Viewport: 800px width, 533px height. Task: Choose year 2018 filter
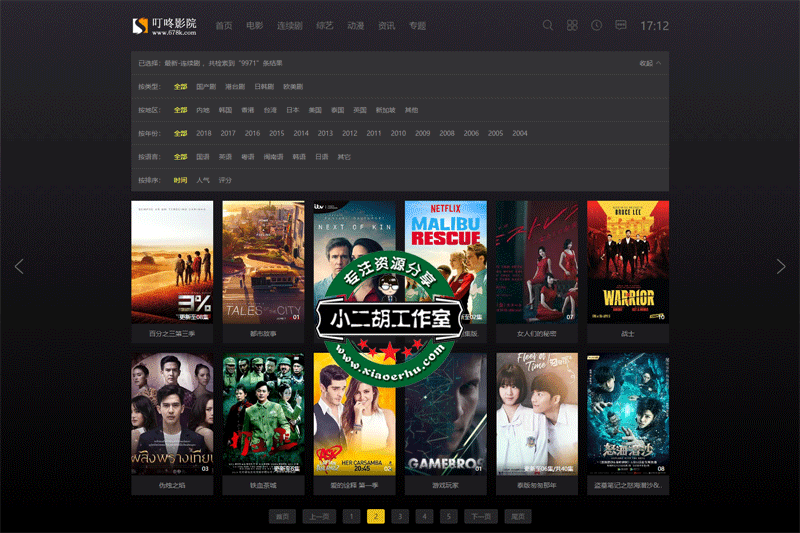(204, 133)
